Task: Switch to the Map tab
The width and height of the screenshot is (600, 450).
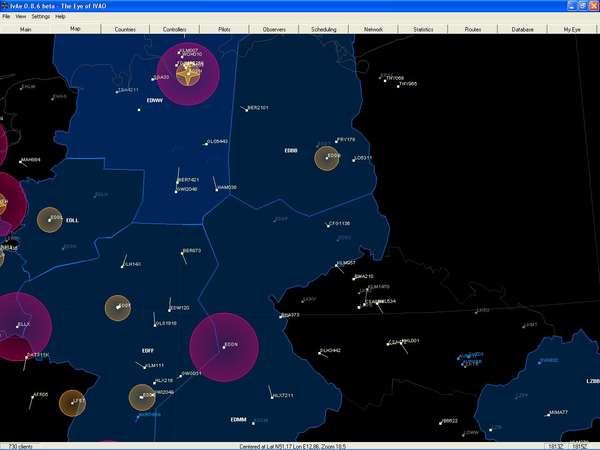Action: 75,29
